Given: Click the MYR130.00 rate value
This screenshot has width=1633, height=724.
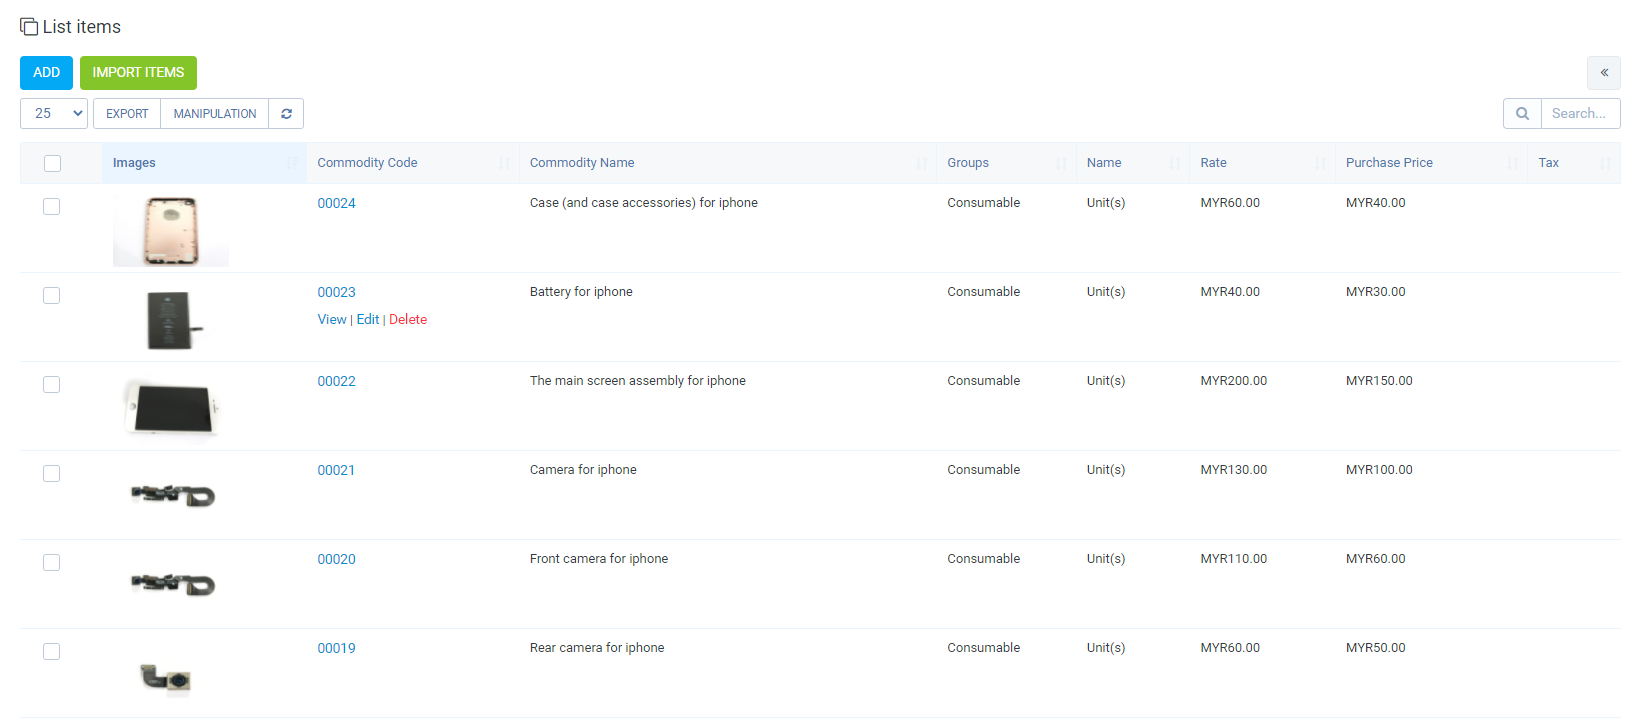Looking at the screenshot, I should click(x=1233, y=470).
